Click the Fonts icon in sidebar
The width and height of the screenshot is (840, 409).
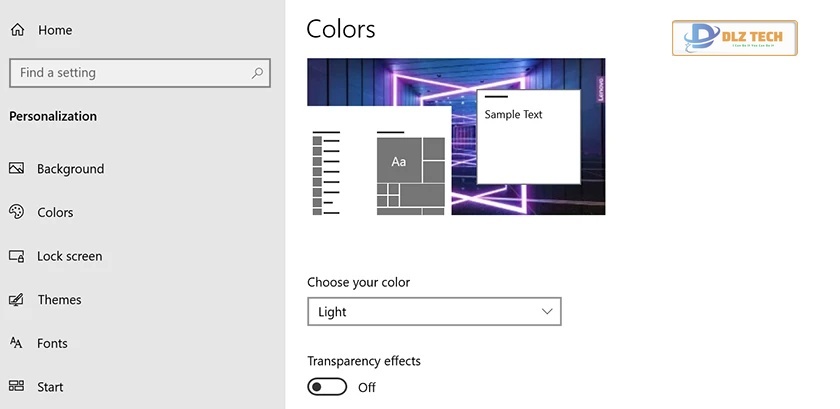[x=17, y=343]
